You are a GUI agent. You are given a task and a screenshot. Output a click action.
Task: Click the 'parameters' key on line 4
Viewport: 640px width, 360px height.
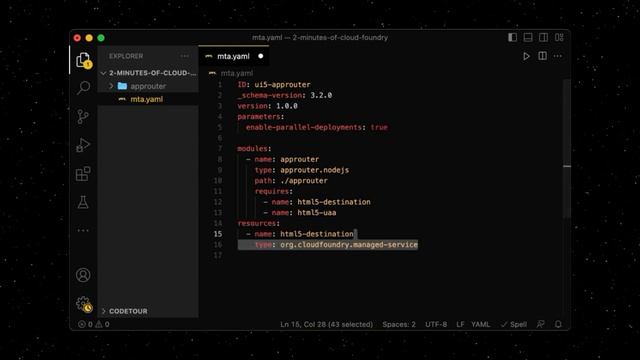tap(259, 117)
